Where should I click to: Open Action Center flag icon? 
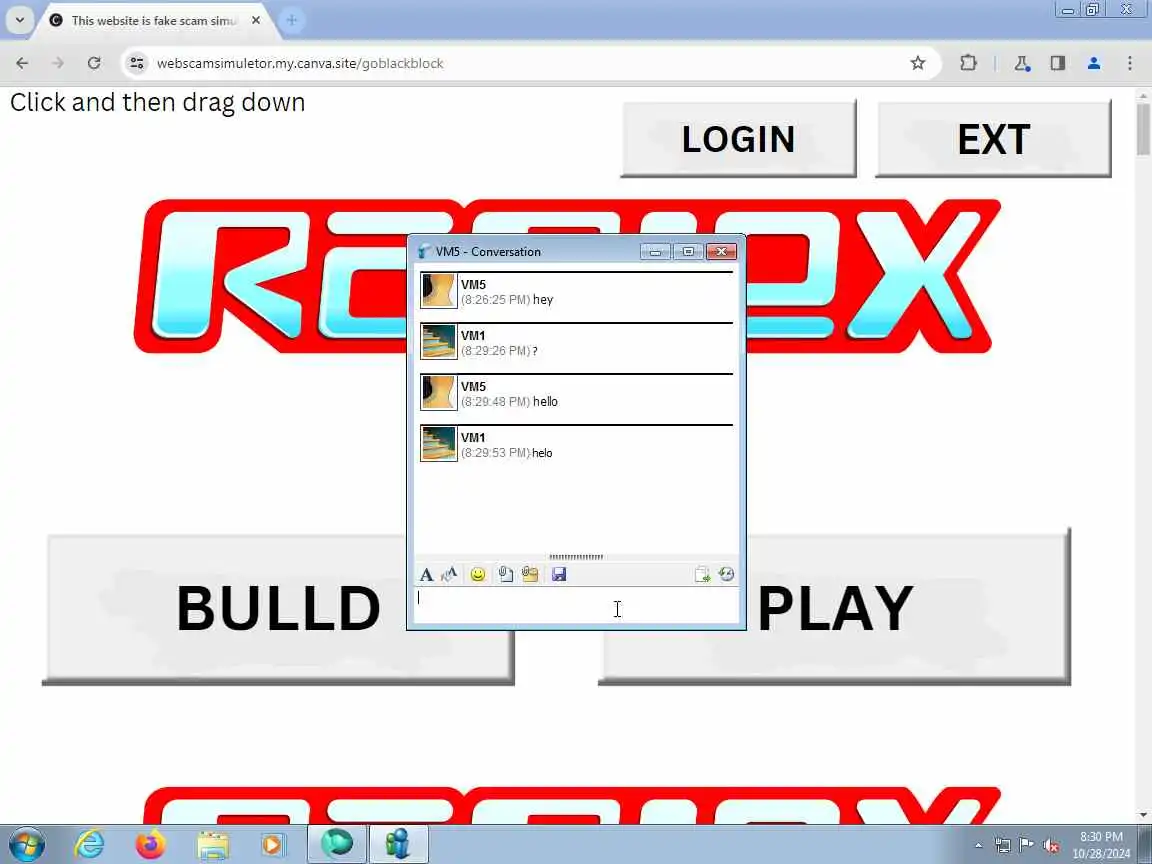pyautogui.click(x=1026, y=845)
